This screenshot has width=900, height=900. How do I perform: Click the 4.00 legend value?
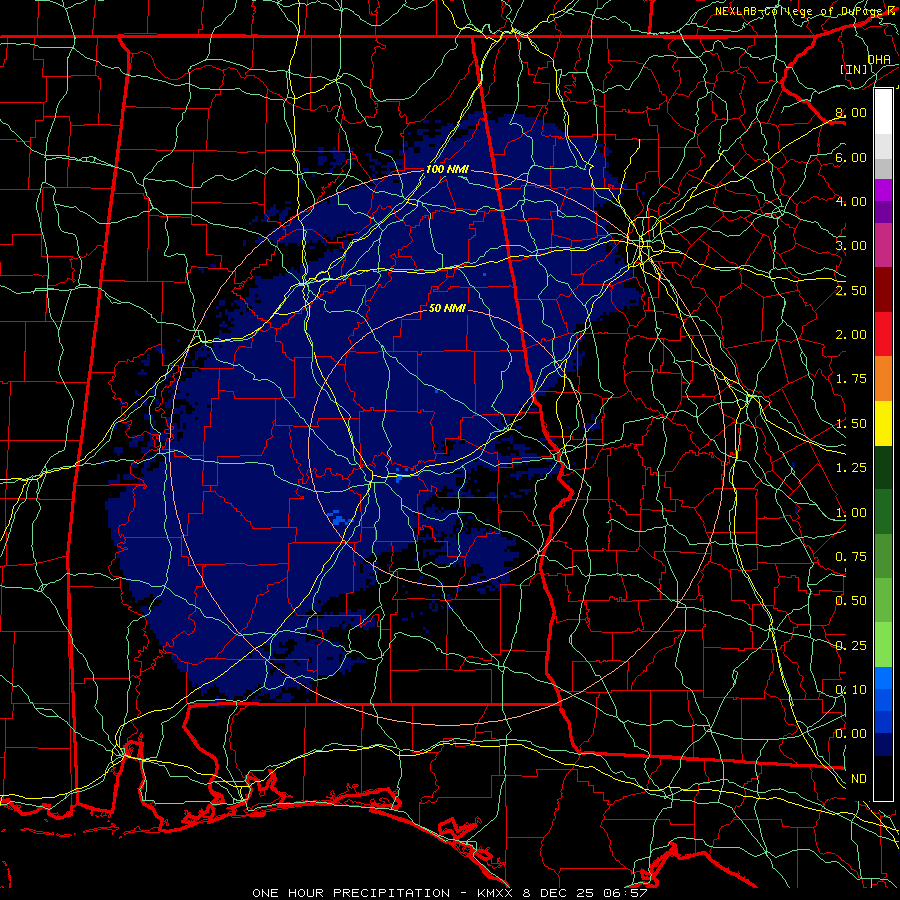(851, 201)
